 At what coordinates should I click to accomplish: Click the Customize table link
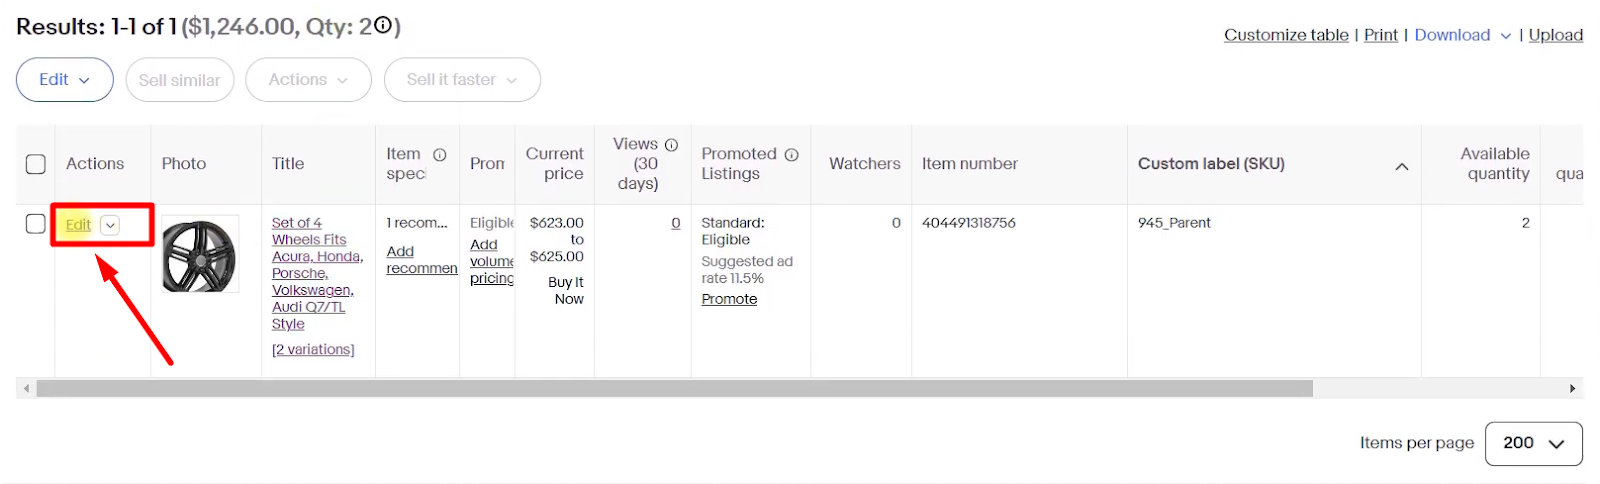pos(1286,35)
